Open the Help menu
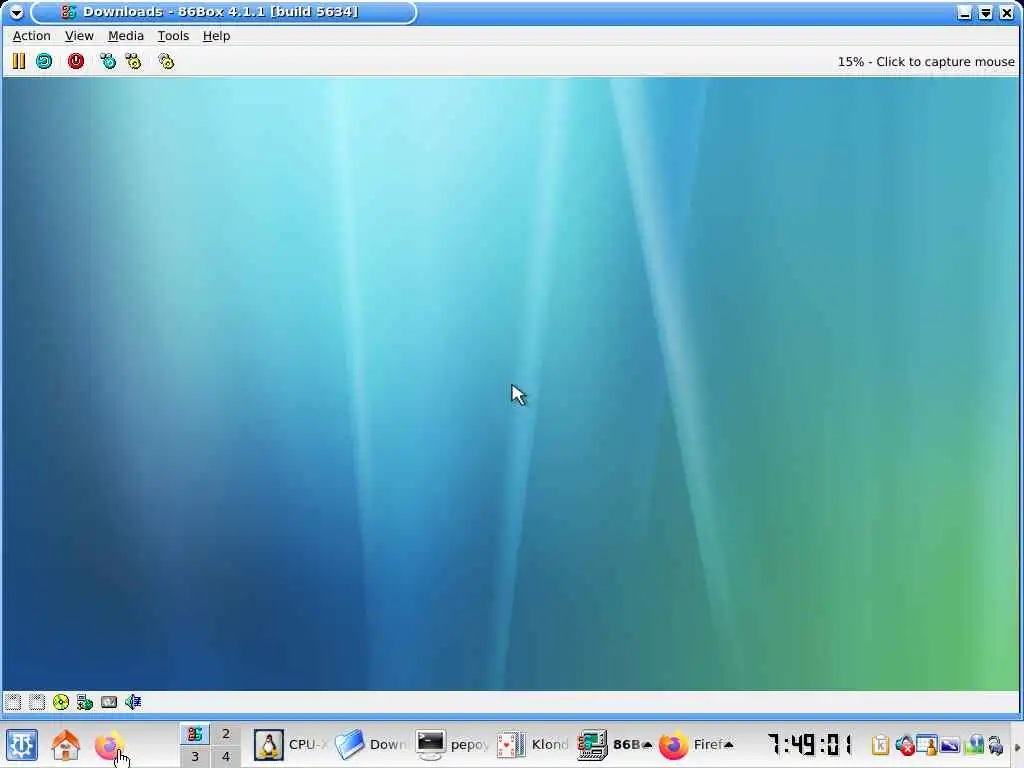Screen dimensions: 1024x768 (x=216, y=36)
